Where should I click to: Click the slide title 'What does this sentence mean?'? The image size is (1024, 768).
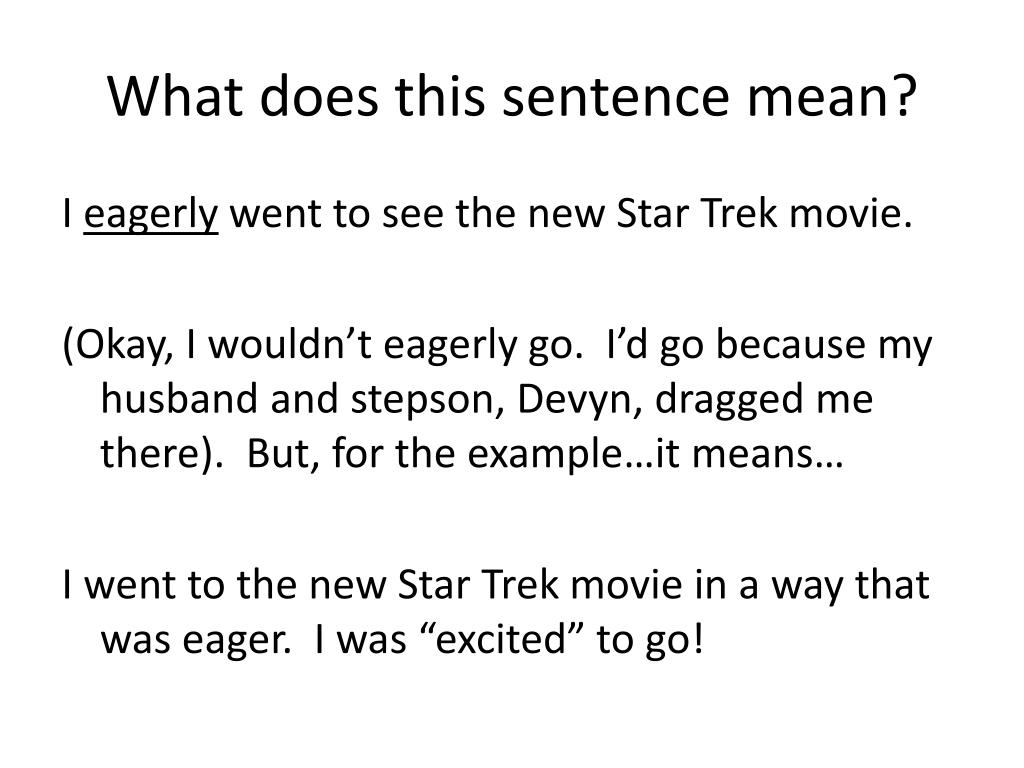tap(512, 97)
